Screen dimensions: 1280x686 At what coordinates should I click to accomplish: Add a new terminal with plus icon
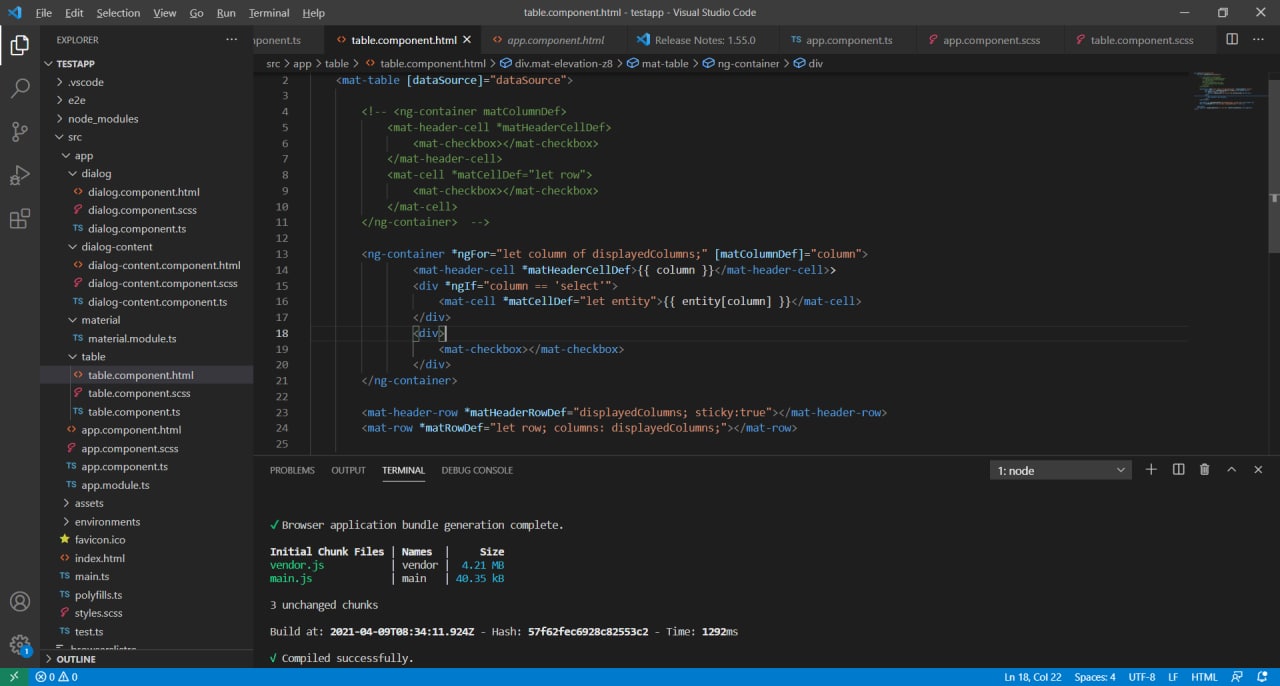tap(1151, 470)
